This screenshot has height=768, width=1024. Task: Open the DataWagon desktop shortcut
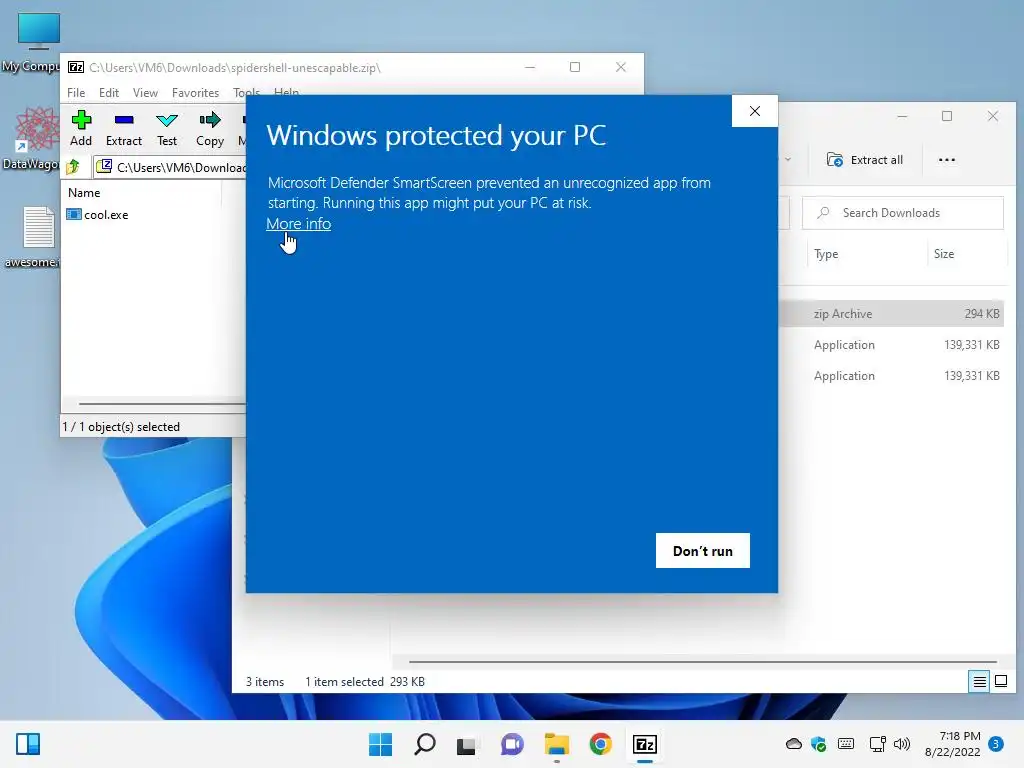pos(33,138)
